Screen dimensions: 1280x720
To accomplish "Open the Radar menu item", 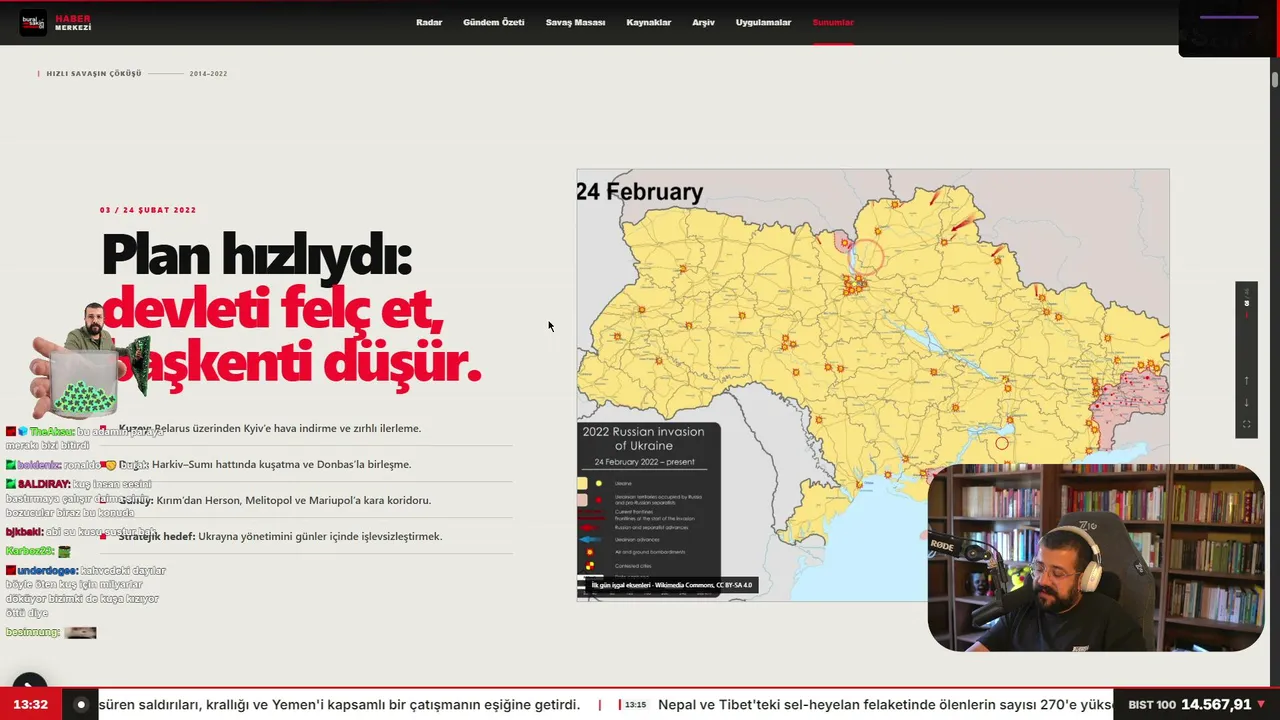I will (429, 22).
